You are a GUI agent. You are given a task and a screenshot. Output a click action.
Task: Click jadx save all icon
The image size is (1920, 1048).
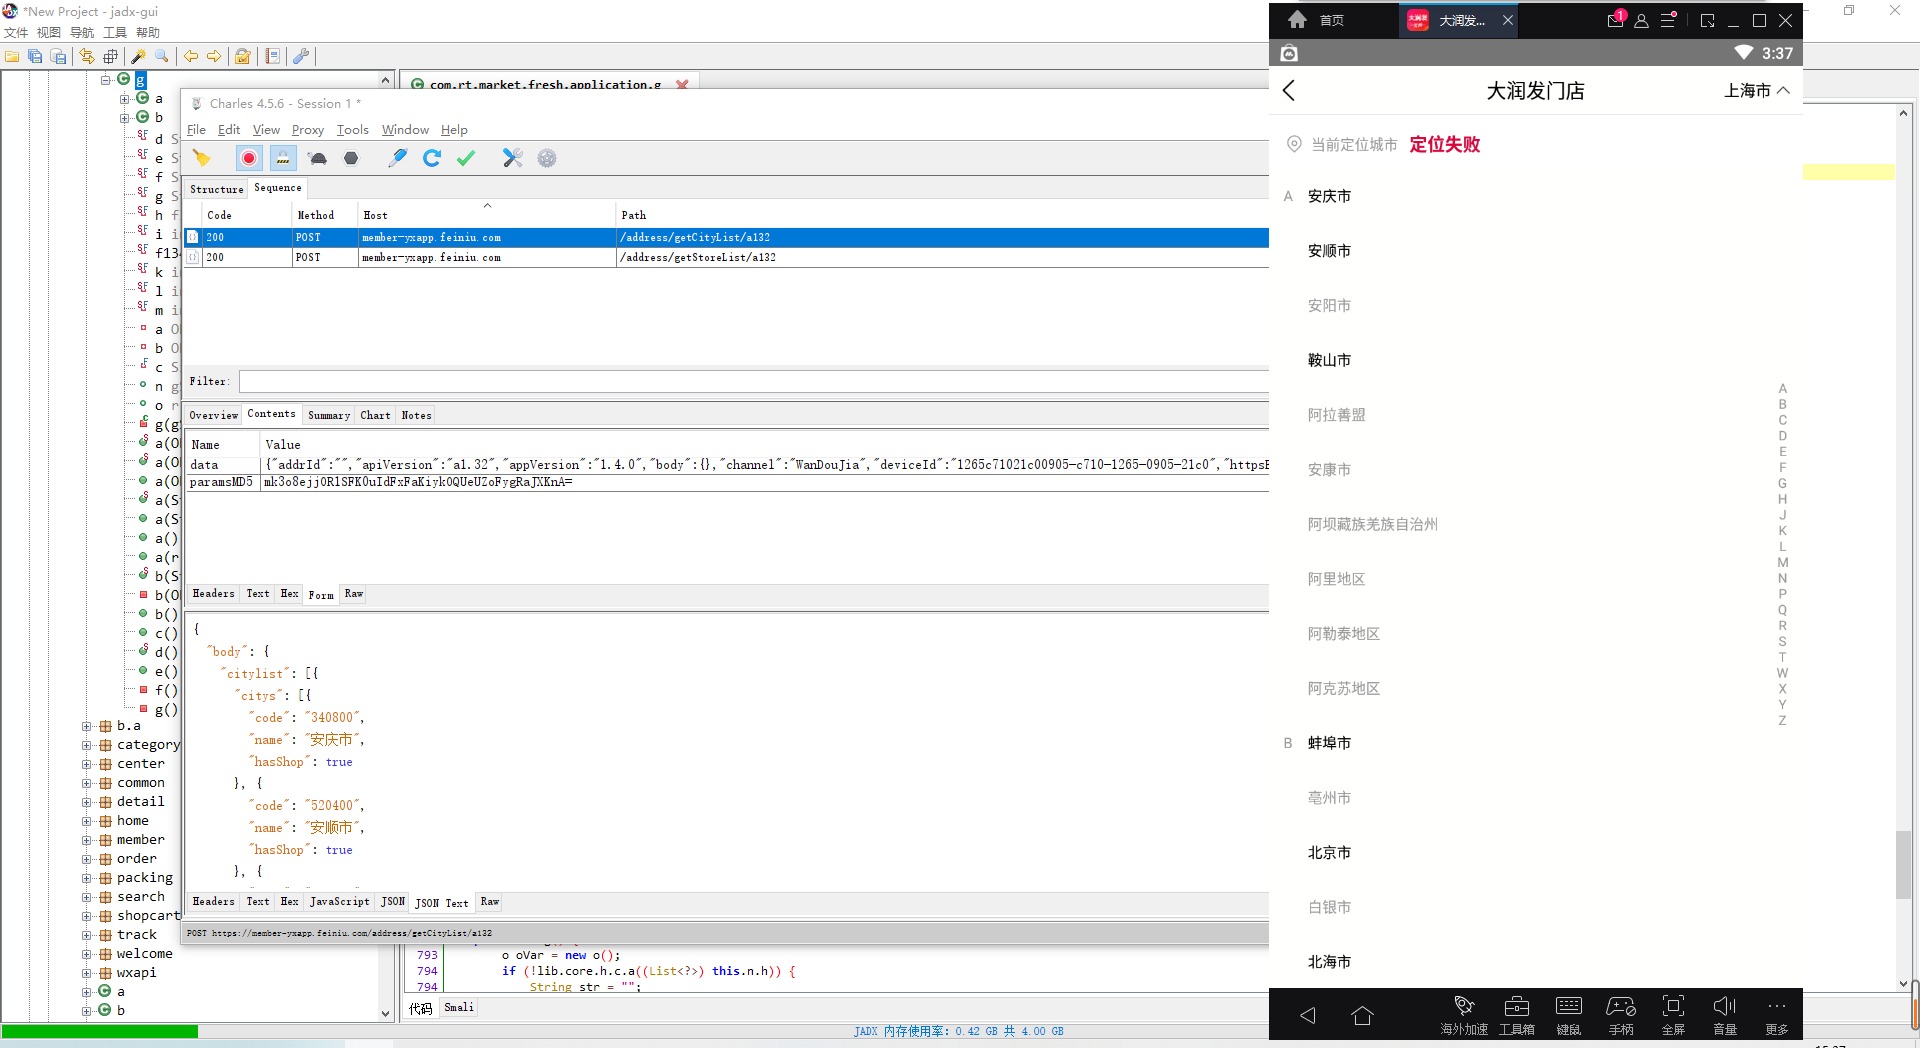pyautogui.click(x=35, y=56)
